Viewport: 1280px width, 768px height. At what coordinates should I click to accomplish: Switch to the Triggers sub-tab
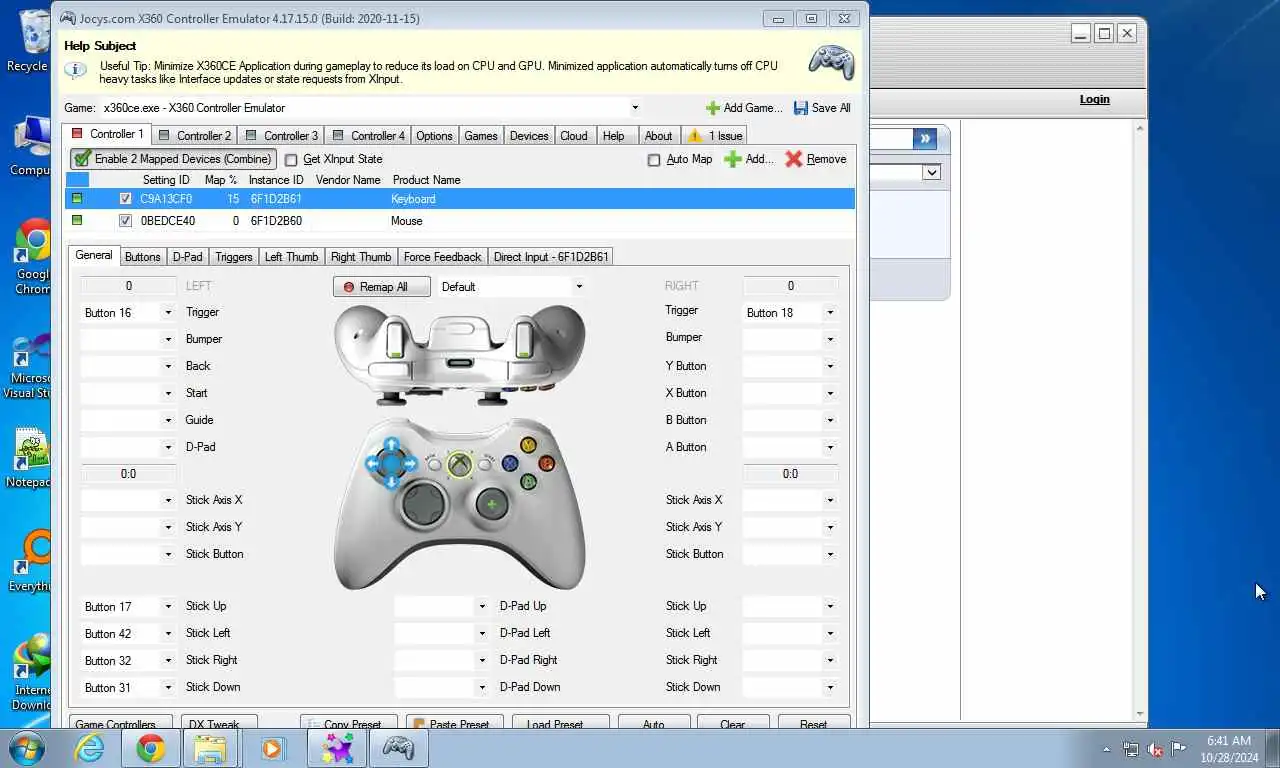coord(234,257)
